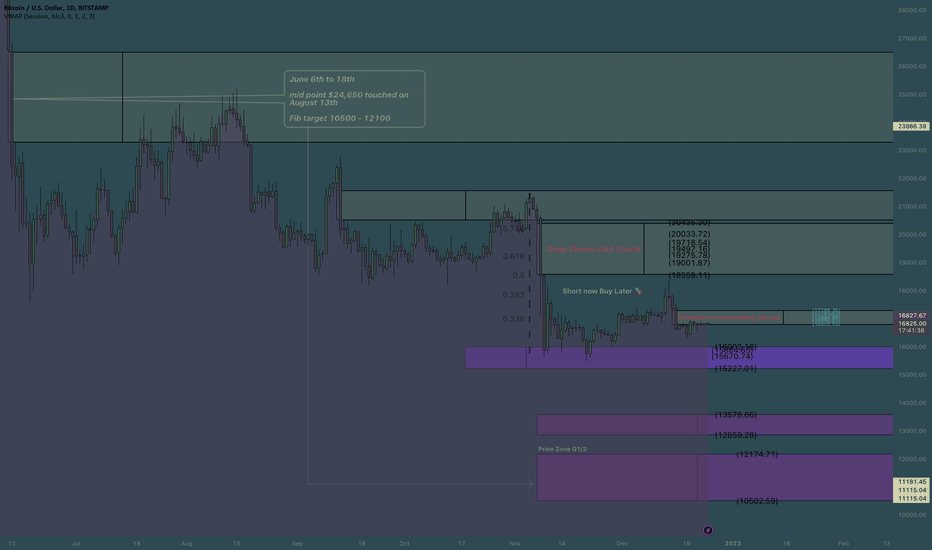
Task: Click the 14000.00 price scale label
Action: coord(912,403)
